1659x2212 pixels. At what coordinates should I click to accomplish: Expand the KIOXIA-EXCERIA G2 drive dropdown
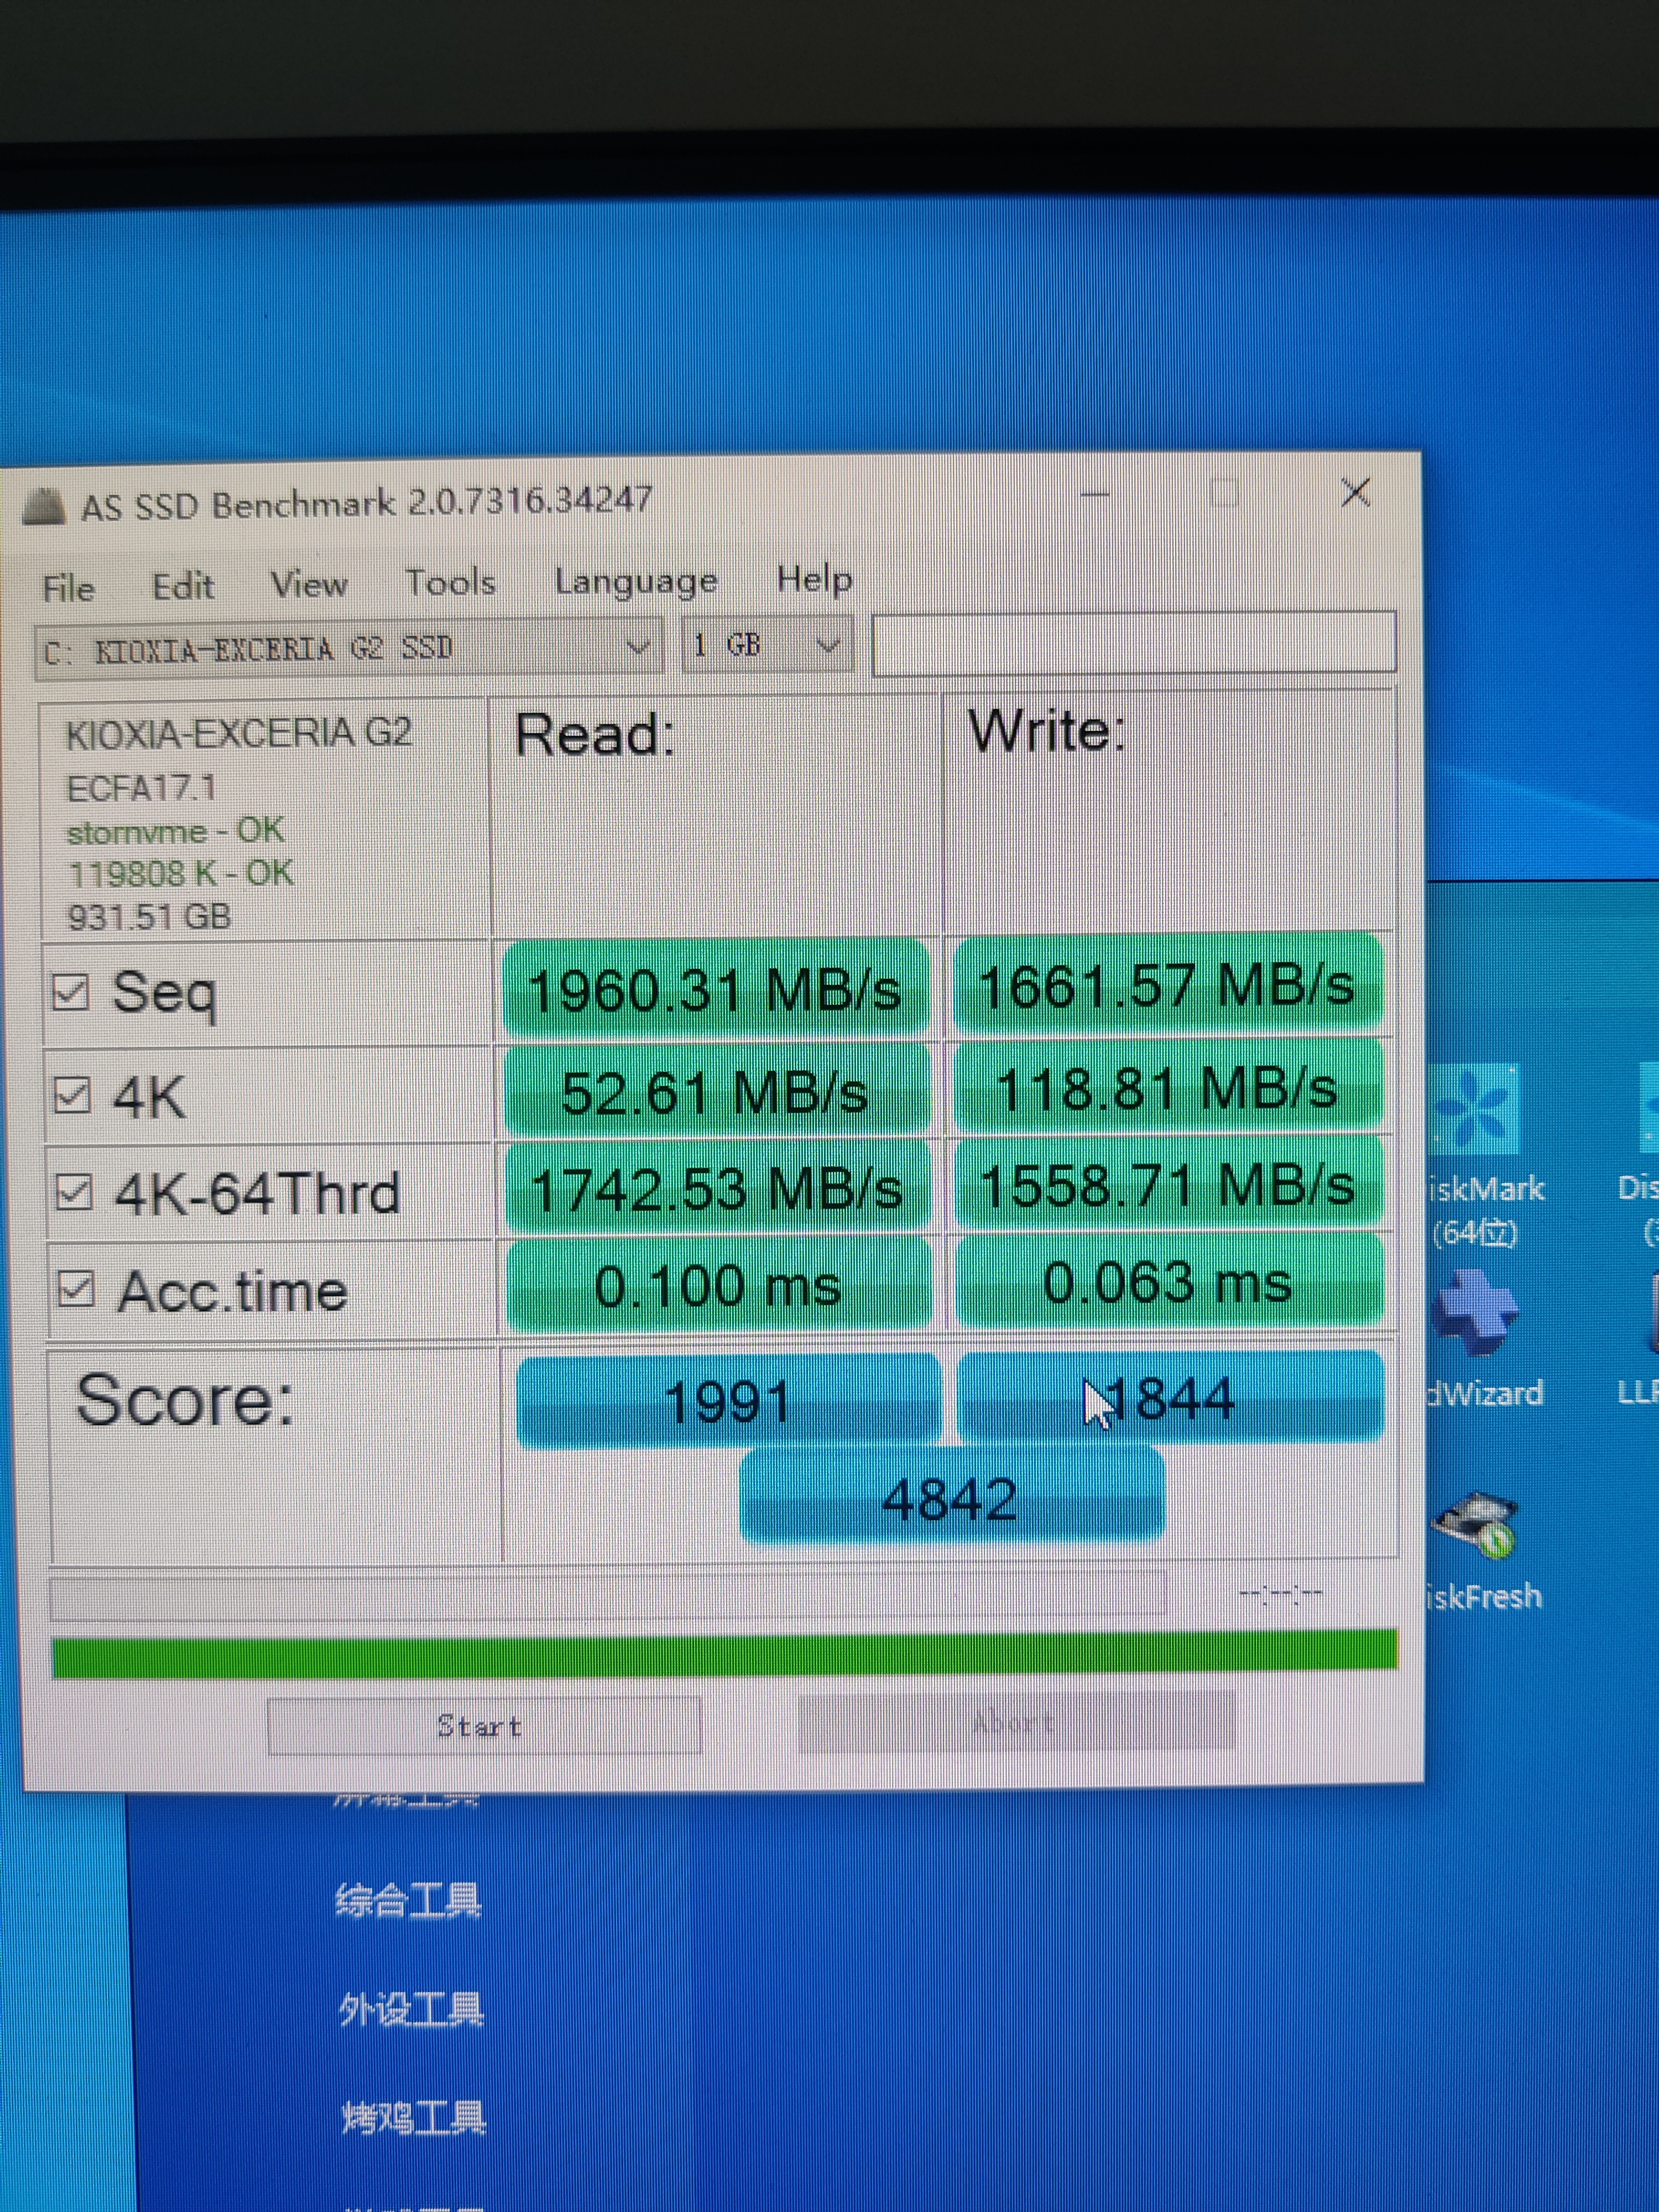348,649
